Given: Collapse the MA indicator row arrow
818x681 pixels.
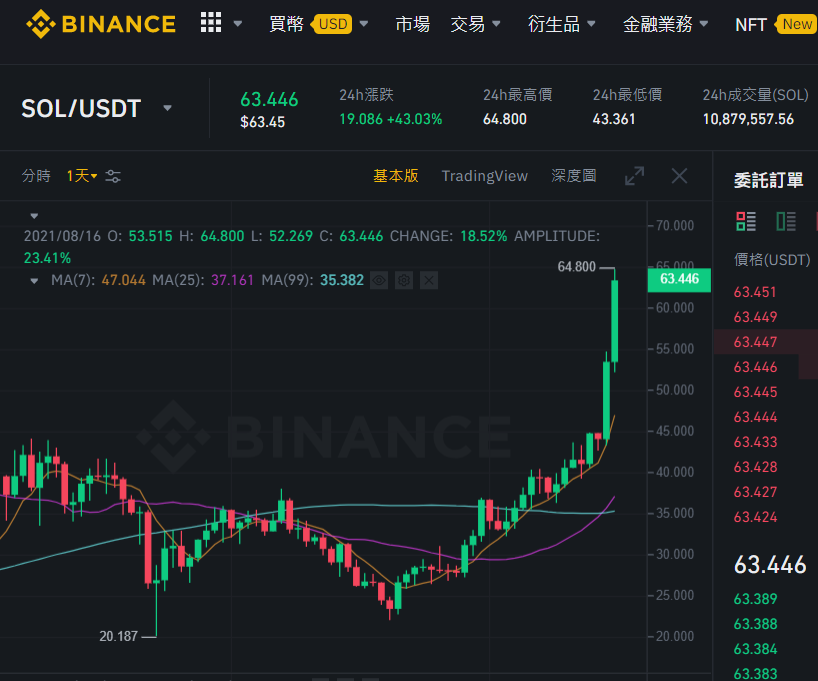Looking at the screenshot, I should coord(34,281).
